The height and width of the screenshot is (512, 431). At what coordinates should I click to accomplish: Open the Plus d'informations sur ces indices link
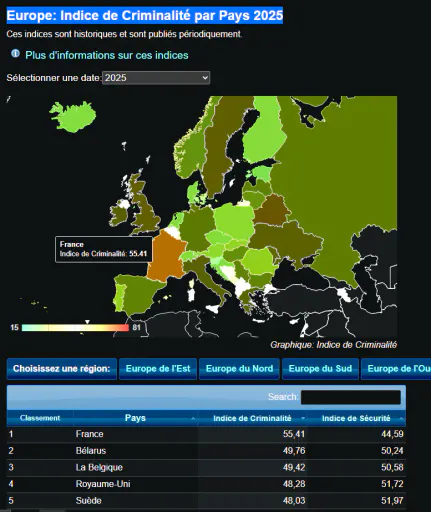coord(107,55)
